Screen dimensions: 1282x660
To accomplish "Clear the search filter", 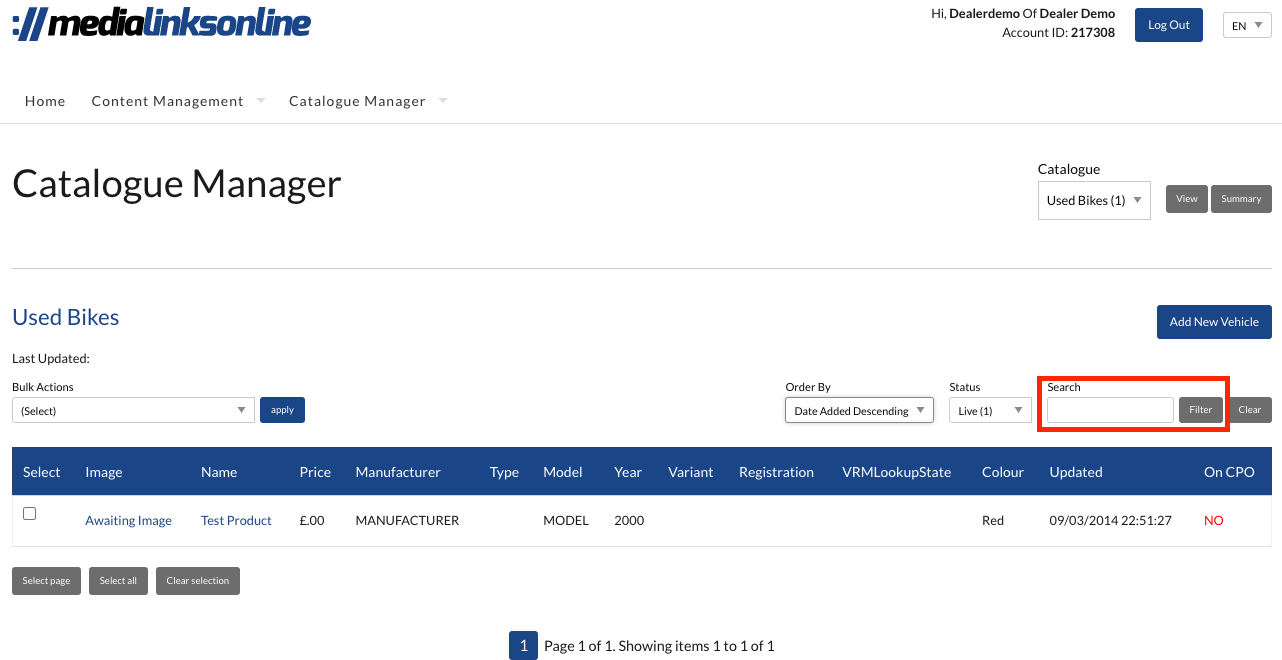I will click(1250, 410).
